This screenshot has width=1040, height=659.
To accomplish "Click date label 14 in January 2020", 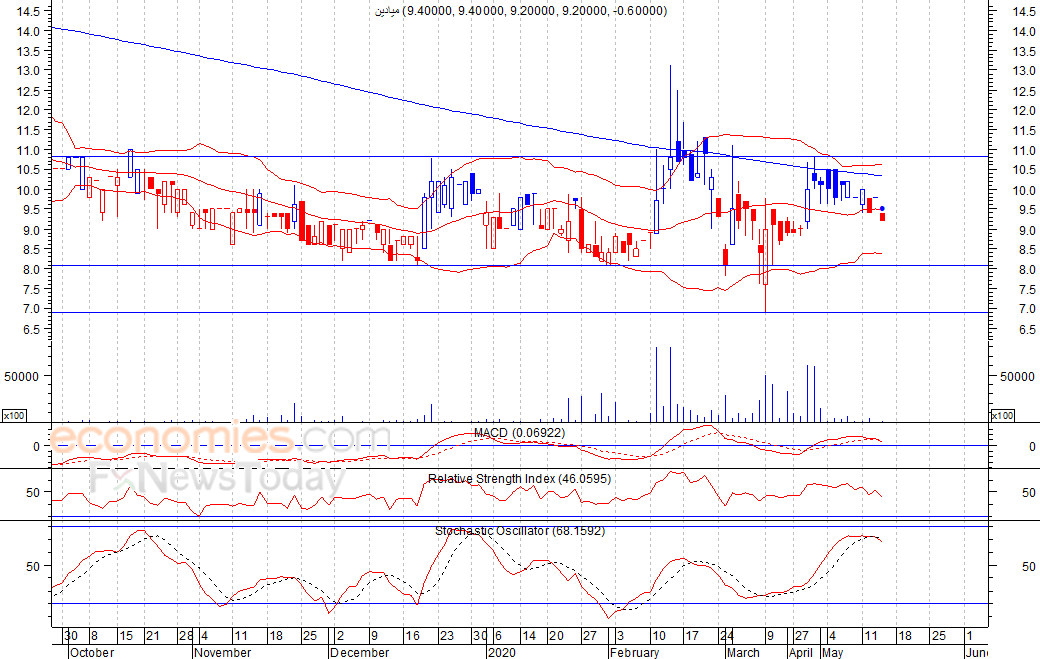I will click(529, 636).
